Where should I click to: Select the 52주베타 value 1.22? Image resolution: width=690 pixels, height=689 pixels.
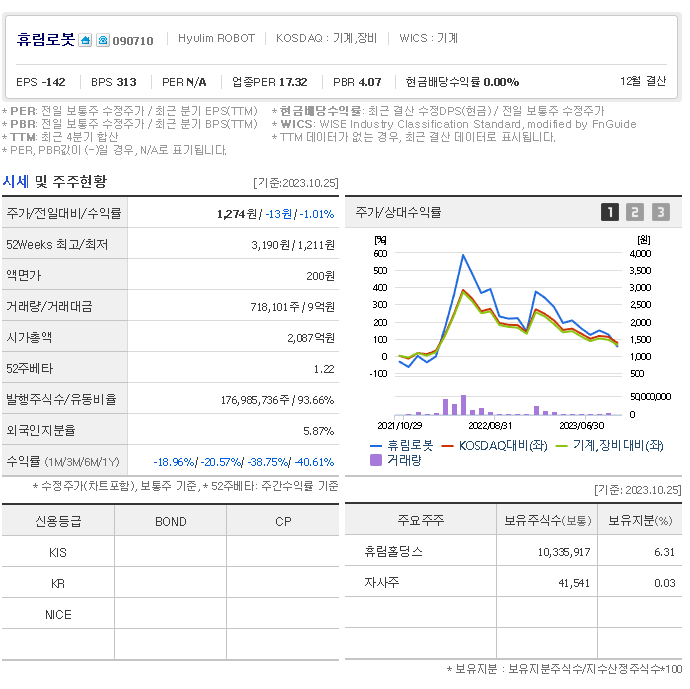(324, 369)
